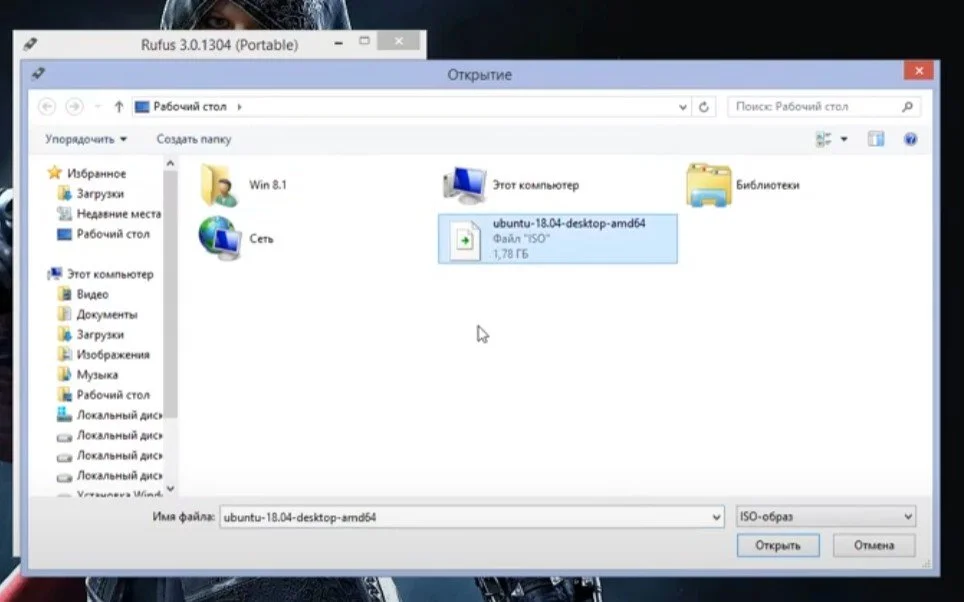
Task: Refresh the current folder view
Action: click(x=704, y=107)
